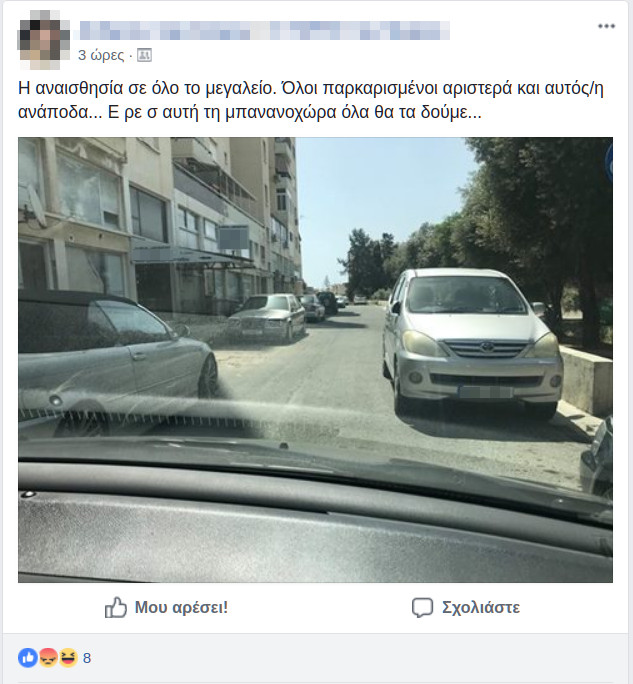This screenshot has height=684, width=633.
Task: Click the speech bubble comment icon
Action: pyautogui.click(x=422, y=607)
